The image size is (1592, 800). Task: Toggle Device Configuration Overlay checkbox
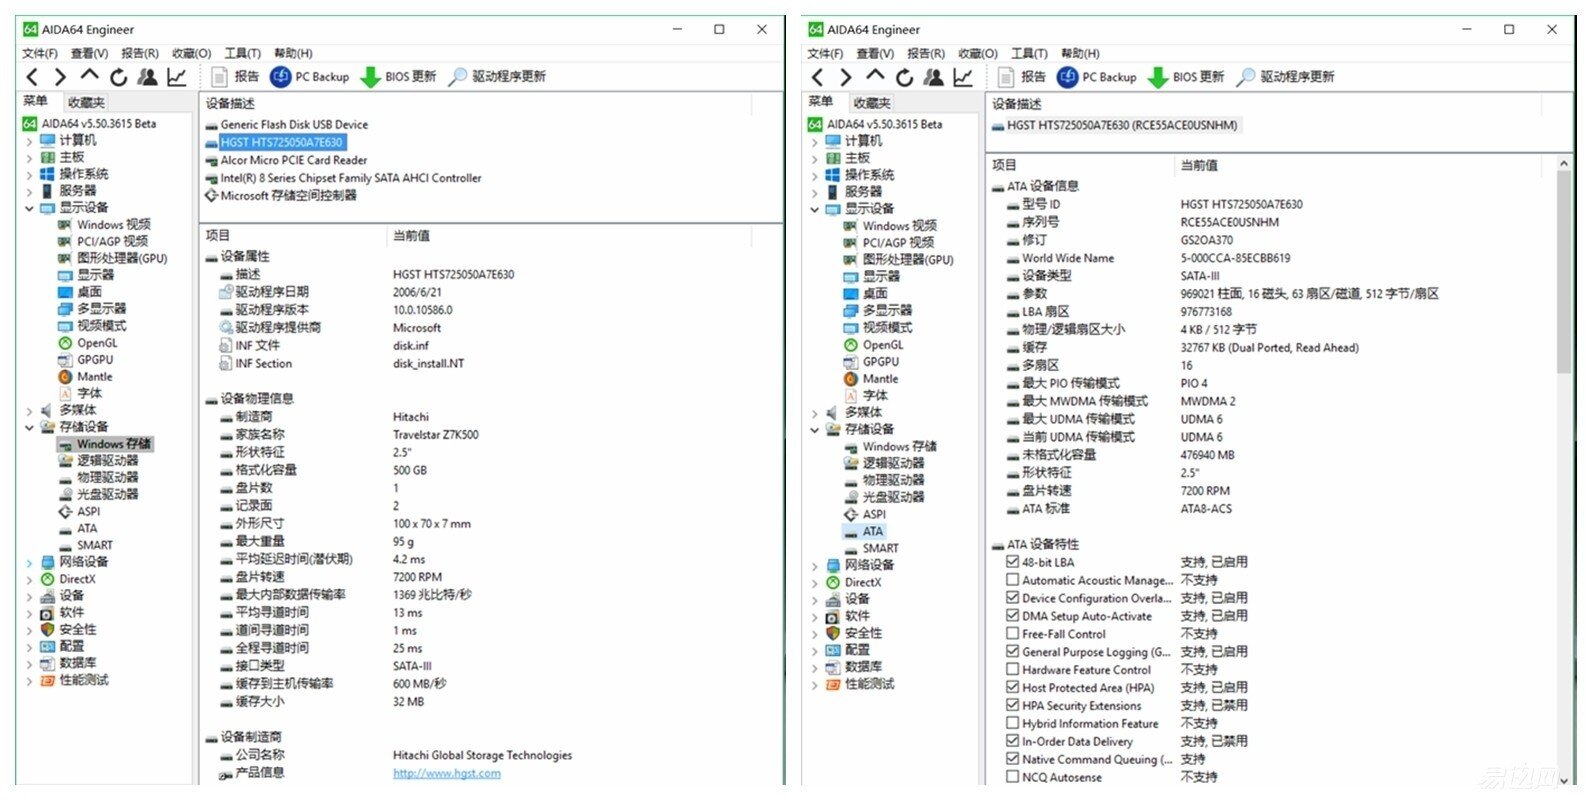pyautogui.click(x=1012, y=598)
